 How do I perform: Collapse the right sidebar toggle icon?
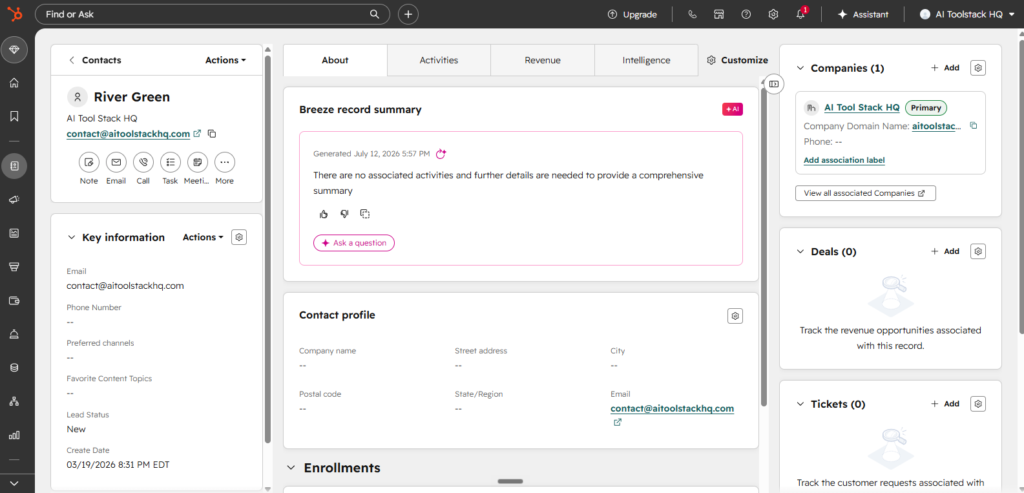[774, 84]
